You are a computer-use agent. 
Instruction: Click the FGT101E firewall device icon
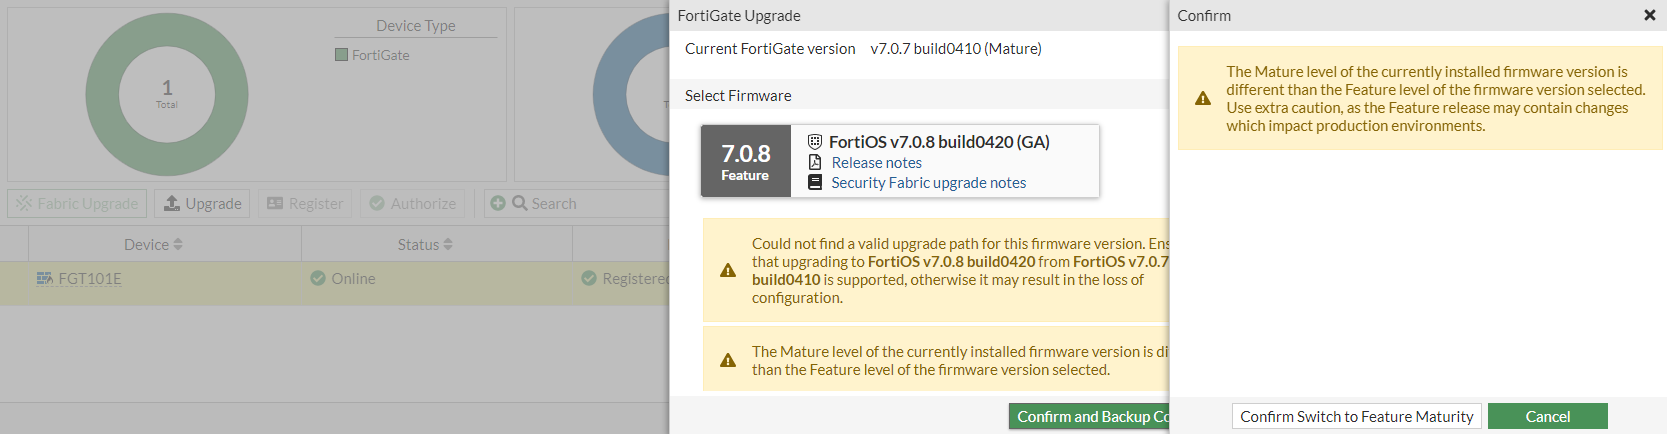pos(44,279)
